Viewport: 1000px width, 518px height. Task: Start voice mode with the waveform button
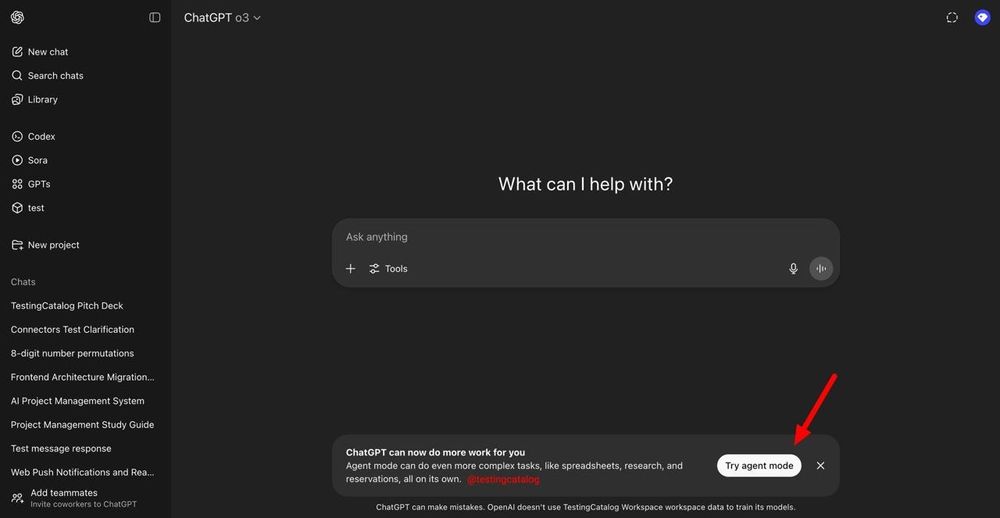coord(821,269)
